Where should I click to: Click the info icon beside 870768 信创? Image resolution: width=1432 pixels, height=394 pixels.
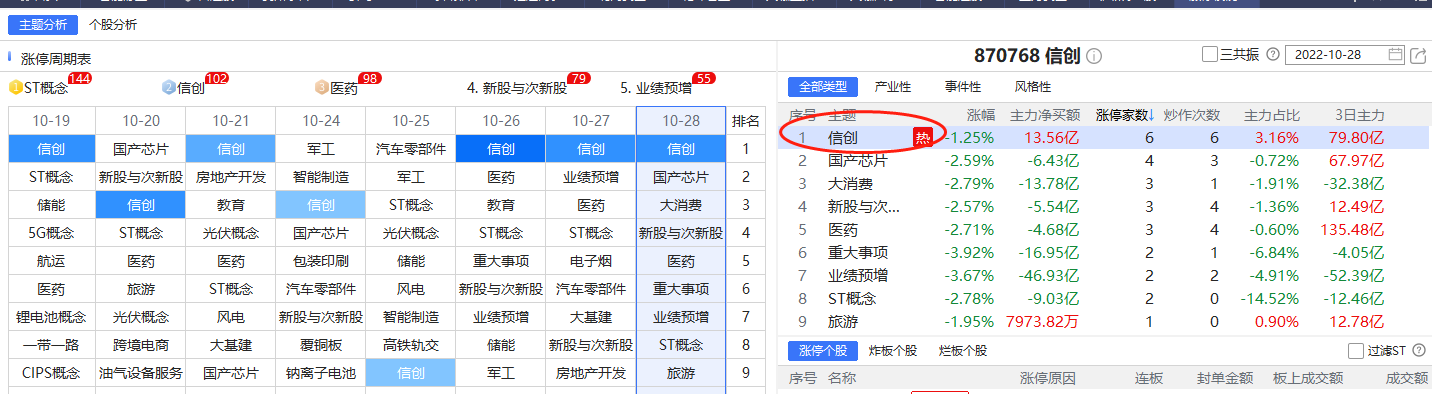tap(1094, 56)
